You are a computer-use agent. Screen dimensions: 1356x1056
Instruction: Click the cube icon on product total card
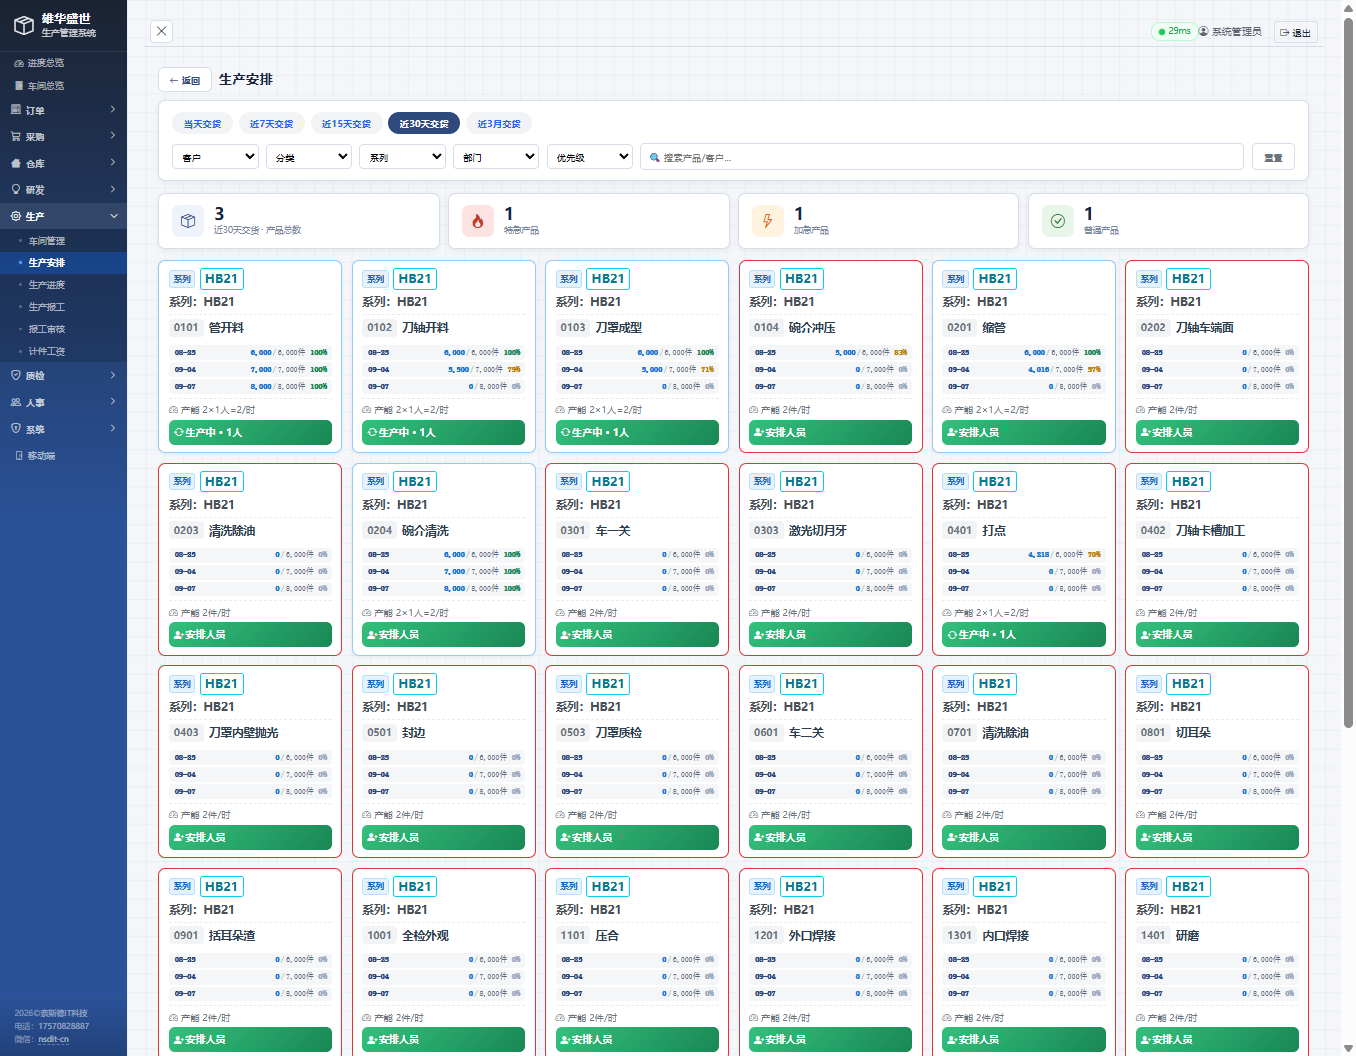point(188,221)
